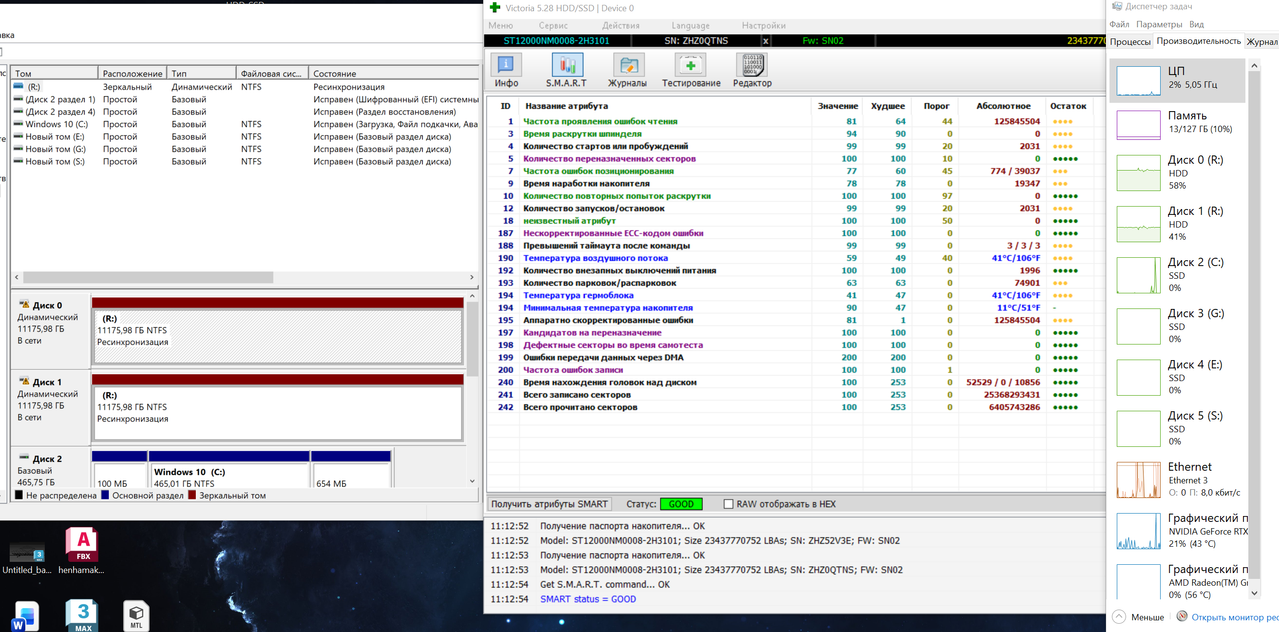Click the Victoria green cross title icon

[494, 8]
